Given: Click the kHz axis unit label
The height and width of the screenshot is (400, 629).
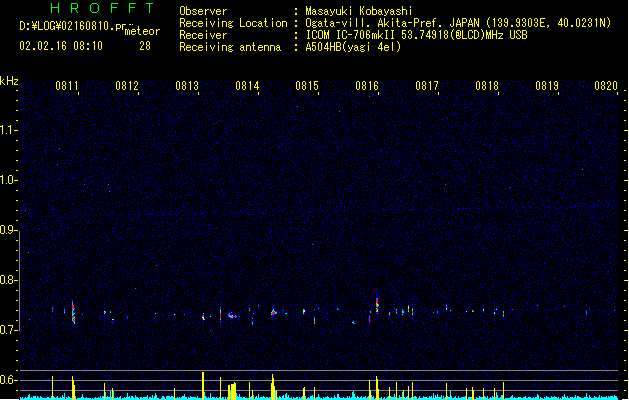Looking at the screenshot, I should (x=9, y=81).
